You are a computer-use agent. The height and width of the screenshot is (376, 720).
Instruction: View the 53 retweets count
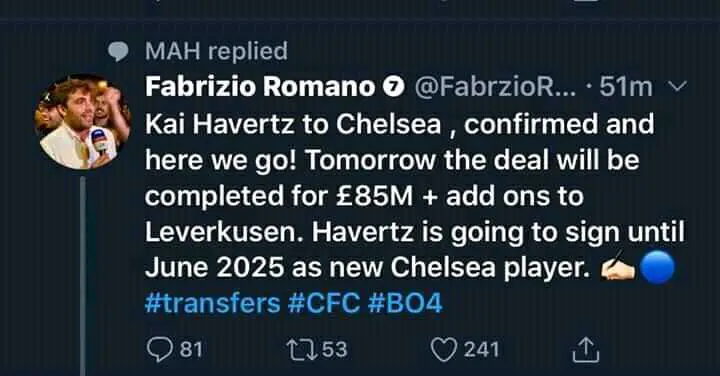coord(334,349)
